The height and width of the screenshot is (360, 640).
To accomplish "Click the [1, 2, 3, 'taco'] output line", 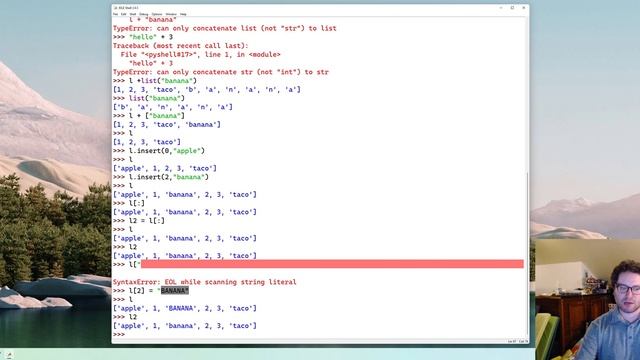I will pos(147,142).
